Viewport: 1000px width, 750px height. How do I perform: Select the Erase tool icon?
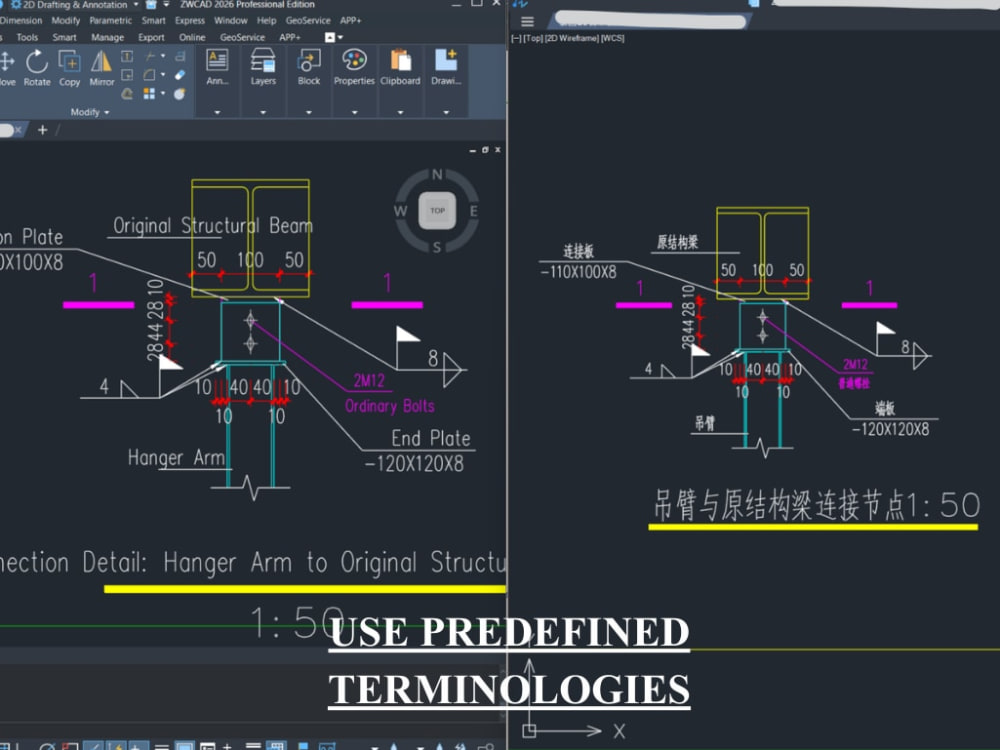[x=180, y=75]
